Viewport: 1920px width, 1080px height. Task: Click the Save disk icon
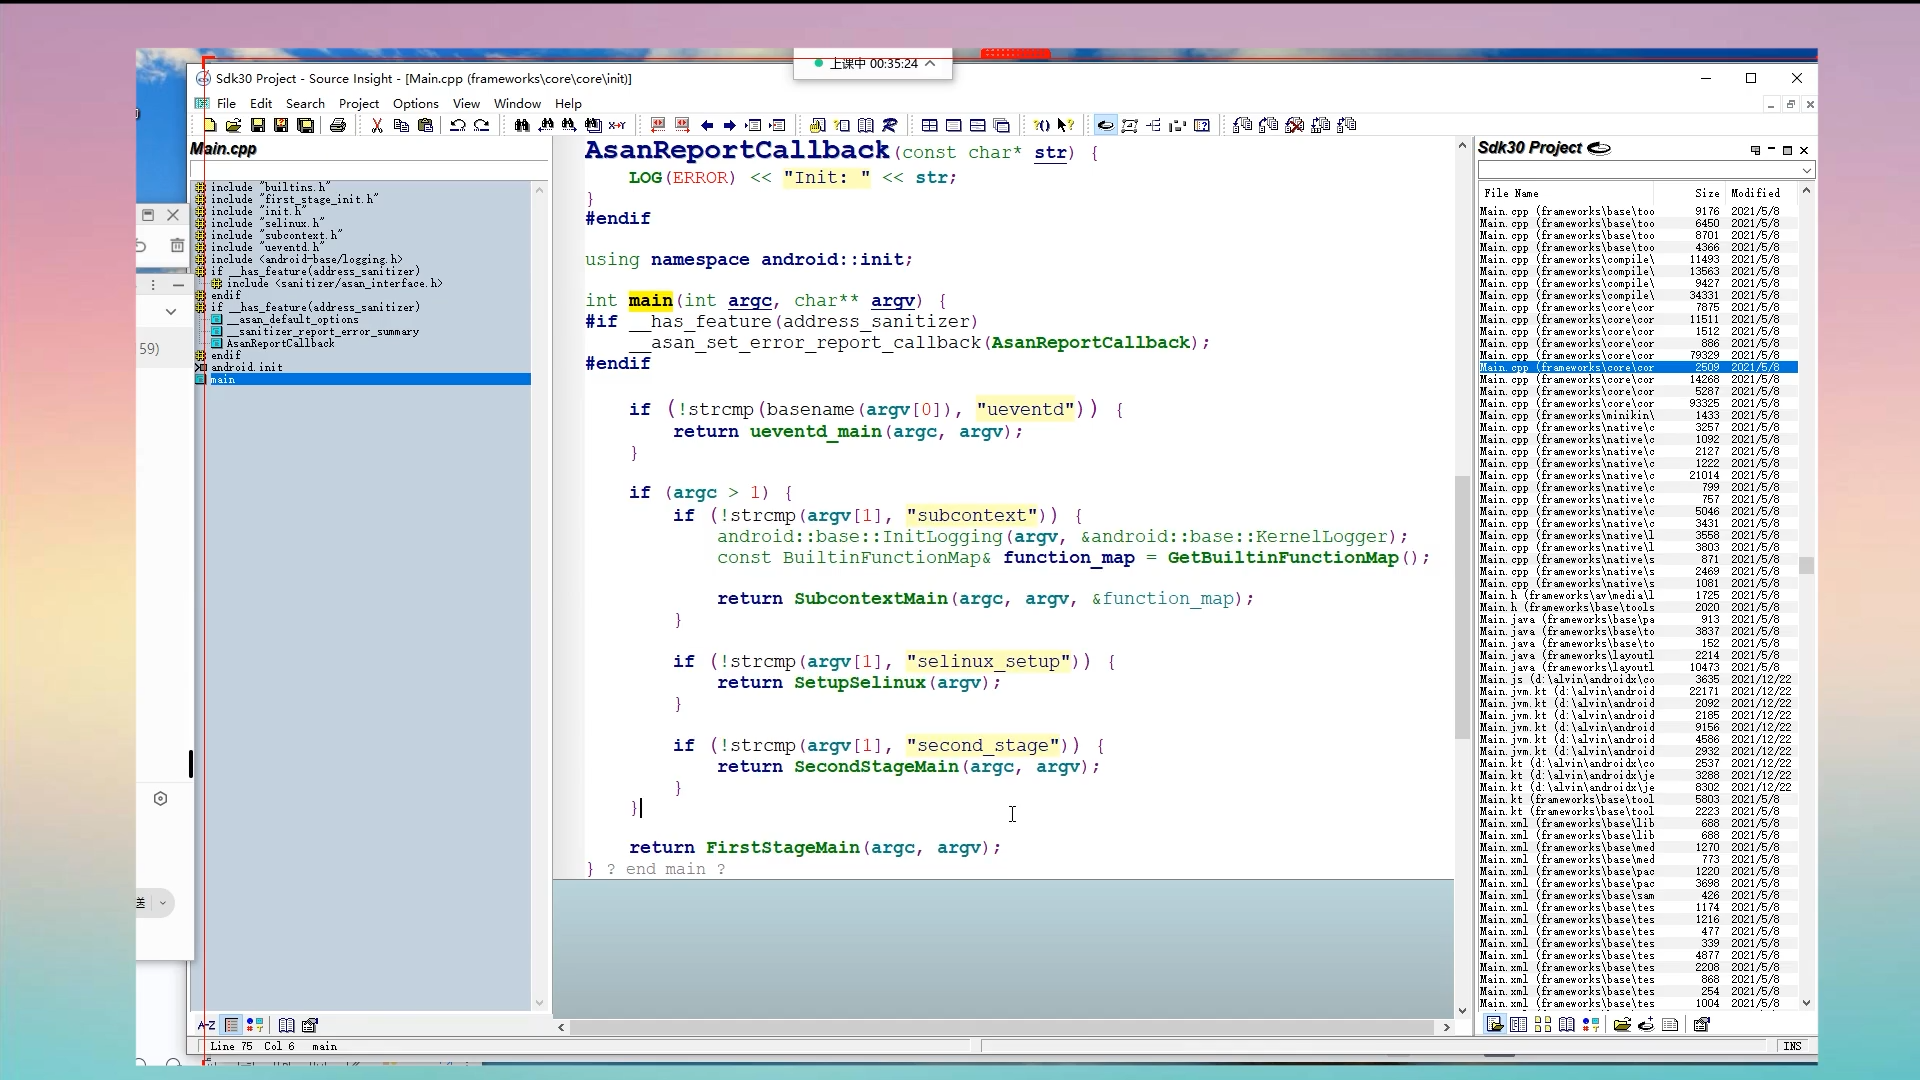click(257, 125)
